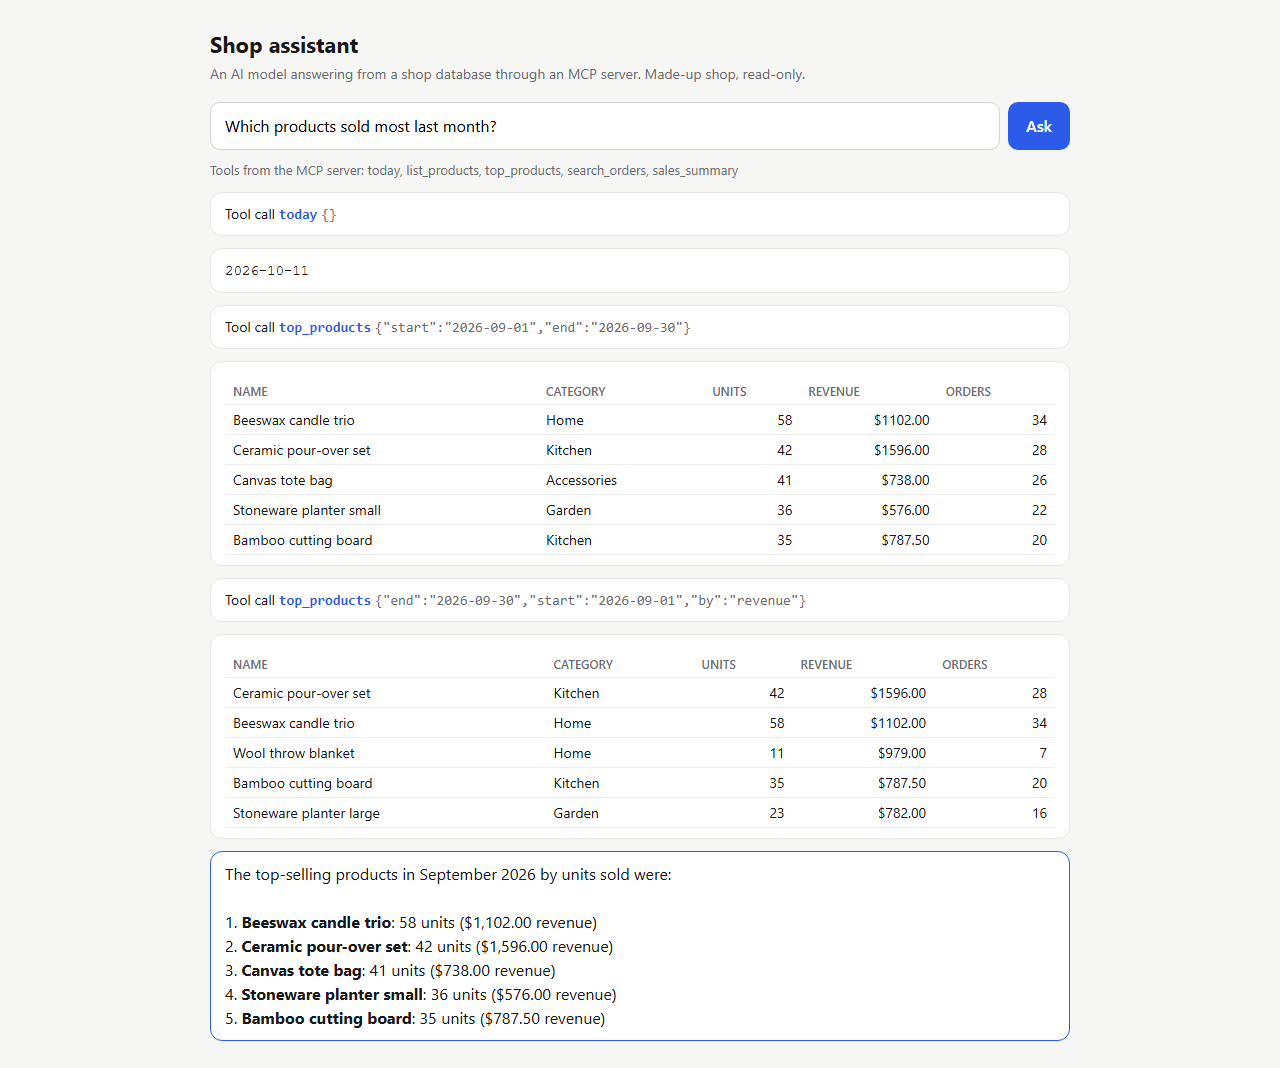
Task: Click the top_products tool call with "by":"revenue"
Action: click(640, 600)
